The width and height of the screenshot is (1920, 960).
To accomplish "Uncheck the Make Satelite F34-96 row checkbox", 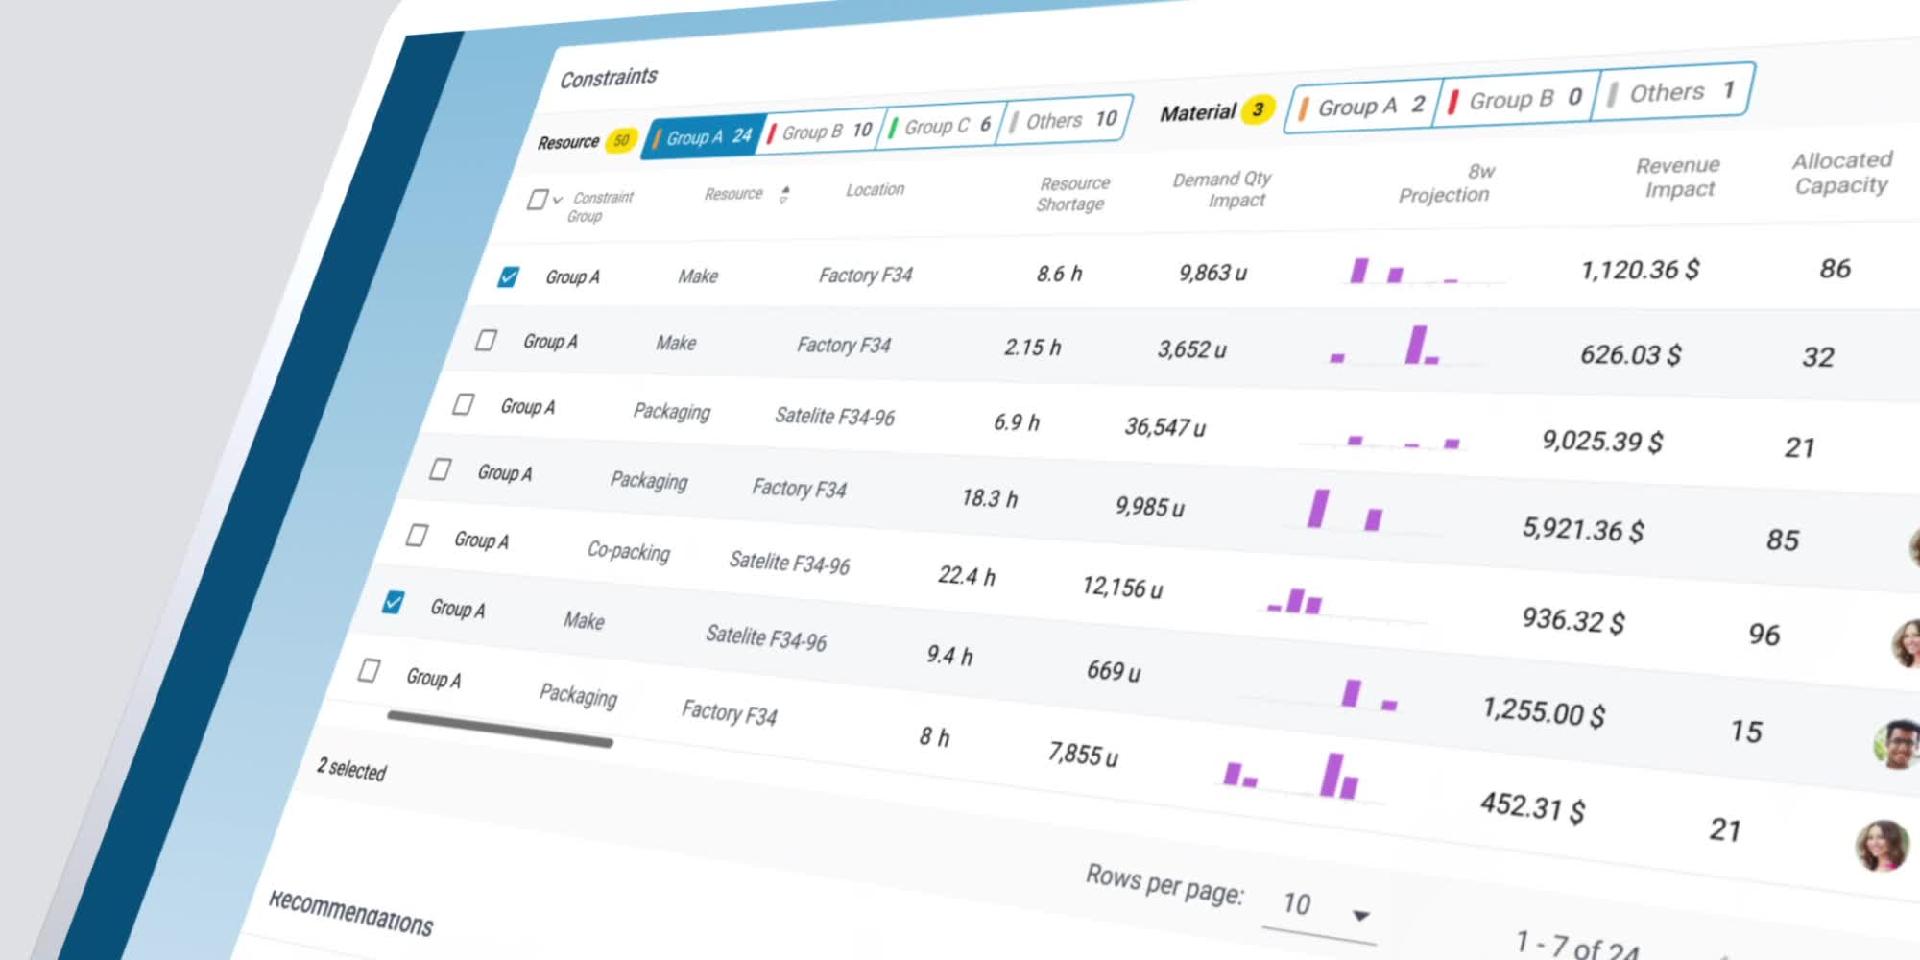I will point(393,602).
